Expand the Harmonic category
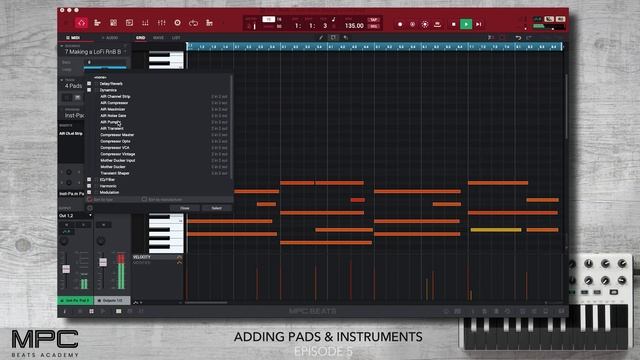The width and height of the screenshot is (640, 360). click(89, 186)
